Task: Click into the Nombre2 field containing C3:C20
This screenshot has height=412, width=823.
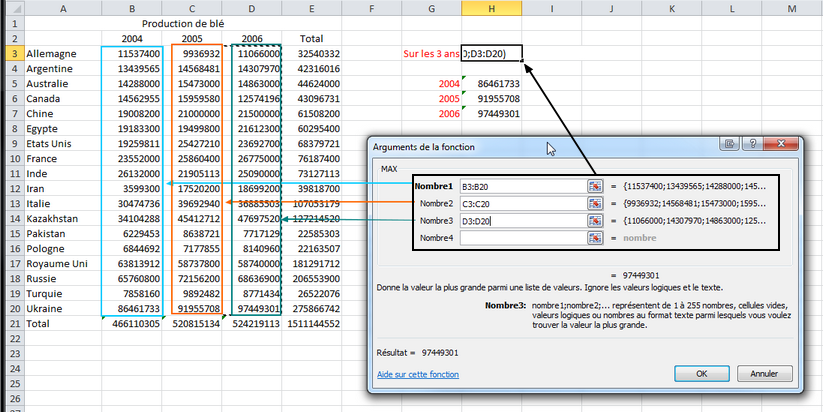Action: (x=523, y=203)
